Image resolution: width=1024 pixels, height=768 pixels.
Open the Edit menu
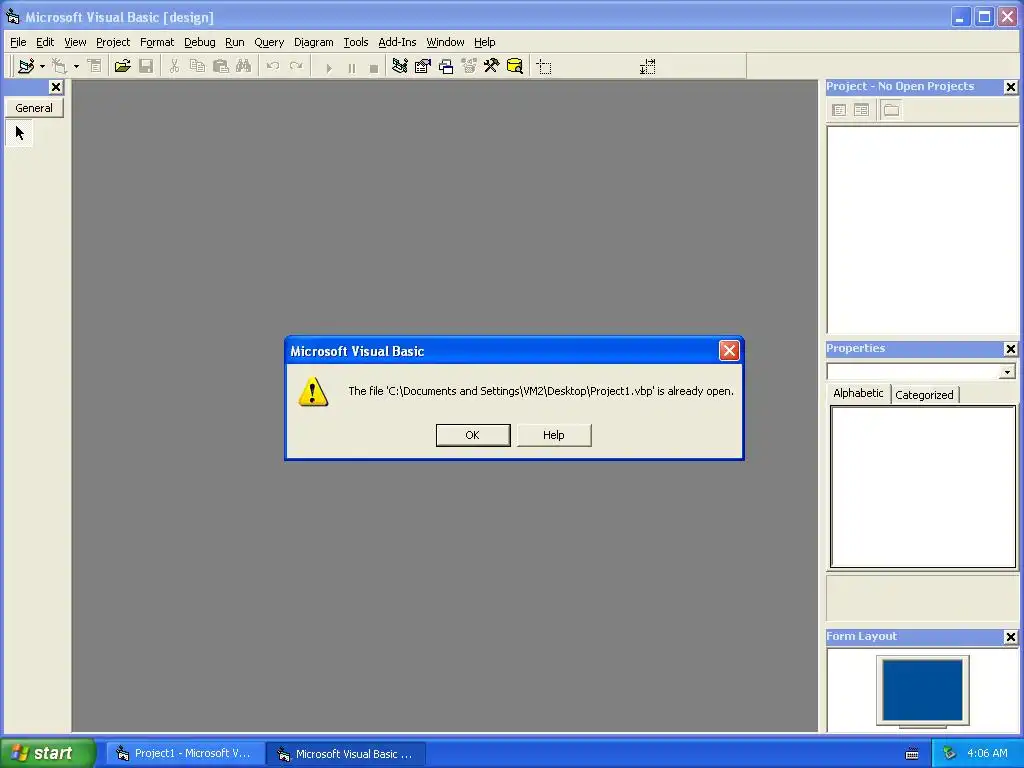pyautogui.click(x=45, y=42)
